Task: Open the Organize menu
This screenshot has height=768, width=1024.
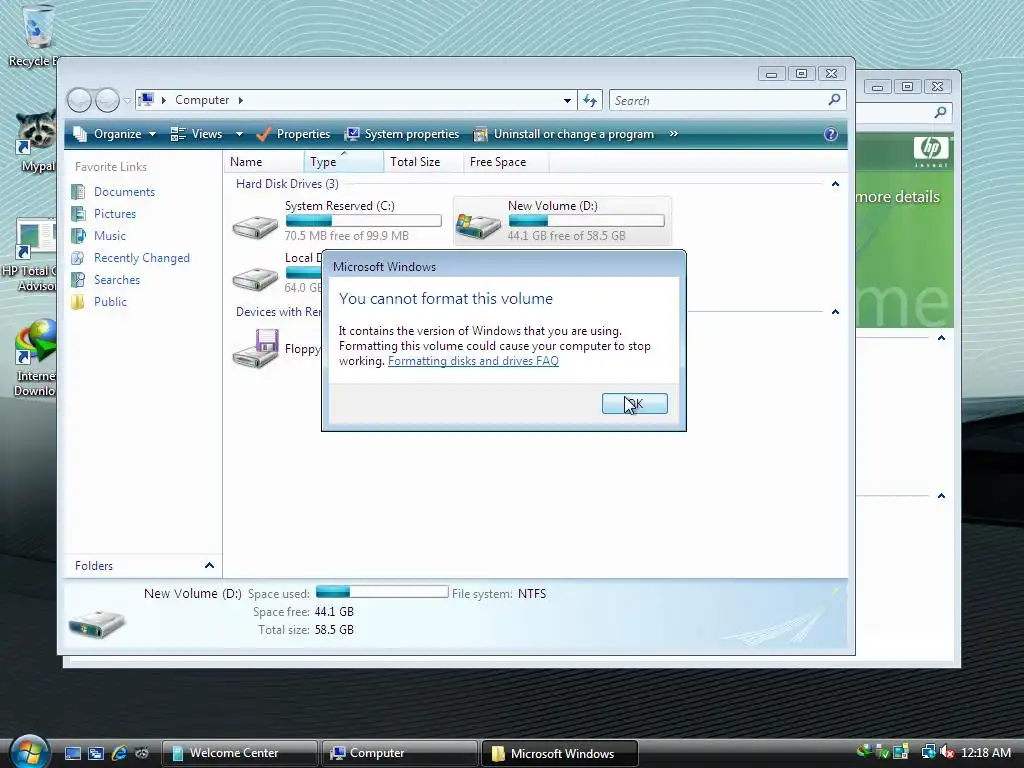Action: [x=115, y=134]
